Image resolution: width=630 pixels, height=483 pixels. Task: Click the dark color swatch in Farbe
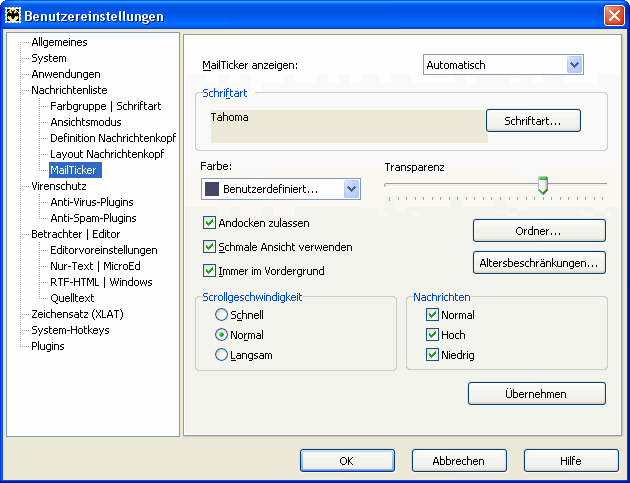pyautogui.click(x=212, y=189)
